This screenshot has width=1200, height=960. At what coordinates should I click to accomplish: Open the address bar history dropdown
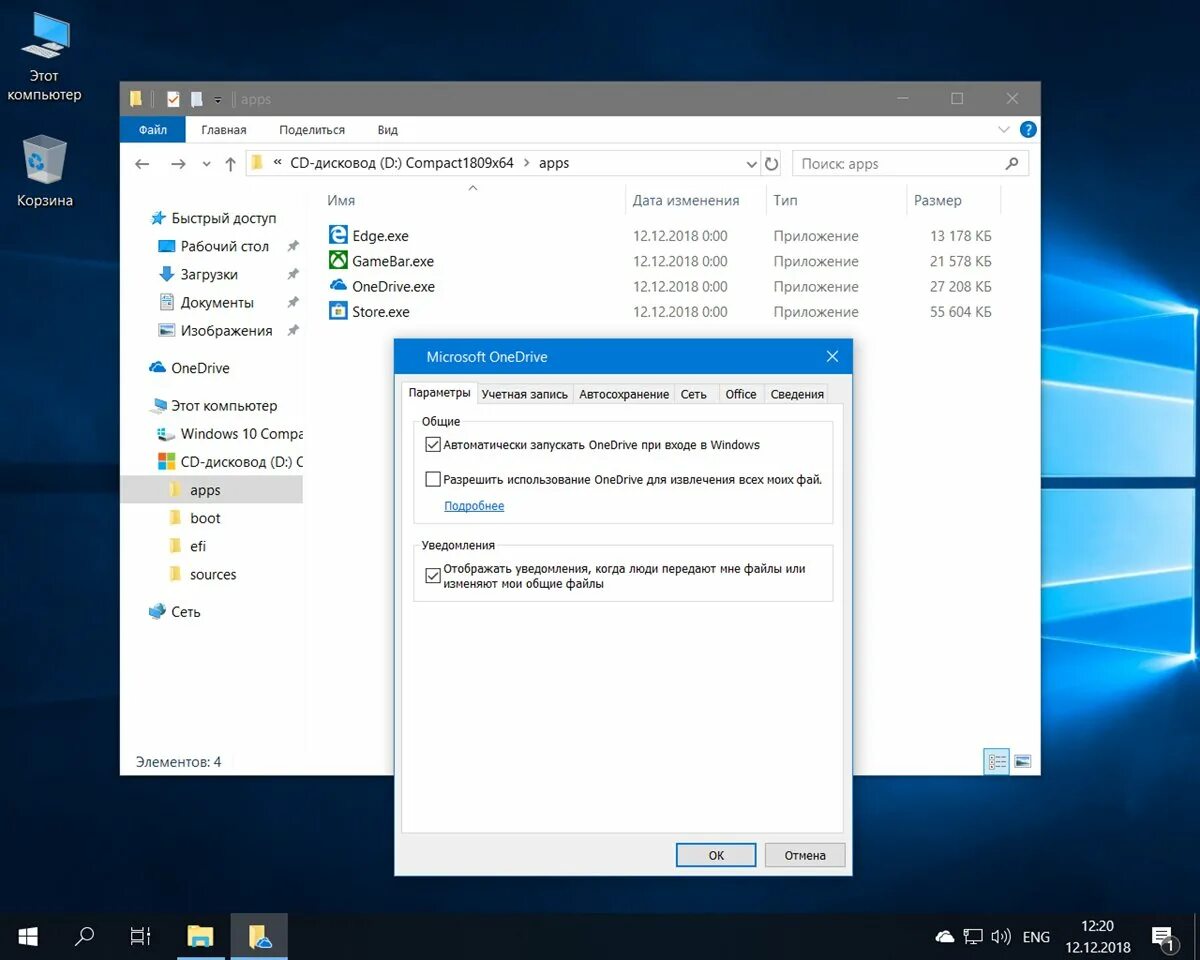pyautogui.click(x=751, y=164)
